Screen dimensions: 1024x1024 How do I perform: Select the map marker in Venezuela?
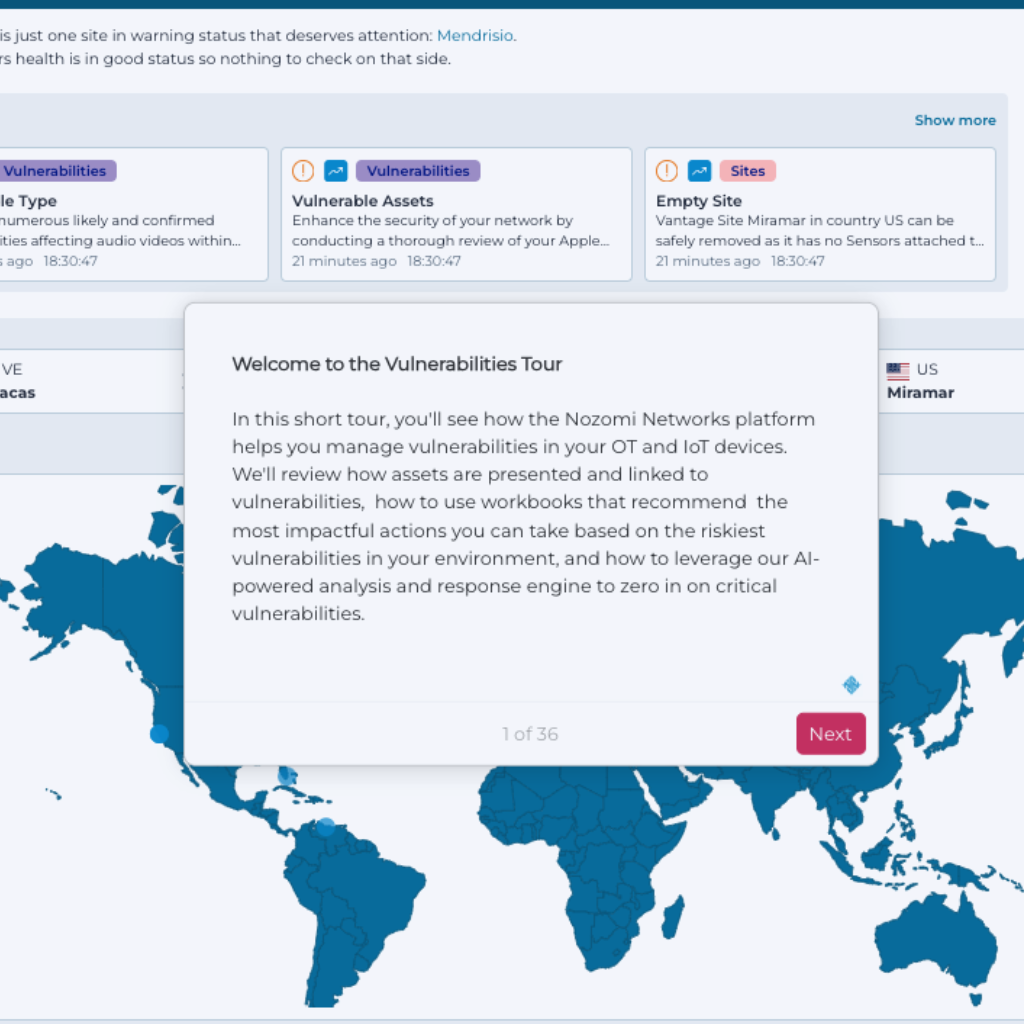[x=325, y=827]
